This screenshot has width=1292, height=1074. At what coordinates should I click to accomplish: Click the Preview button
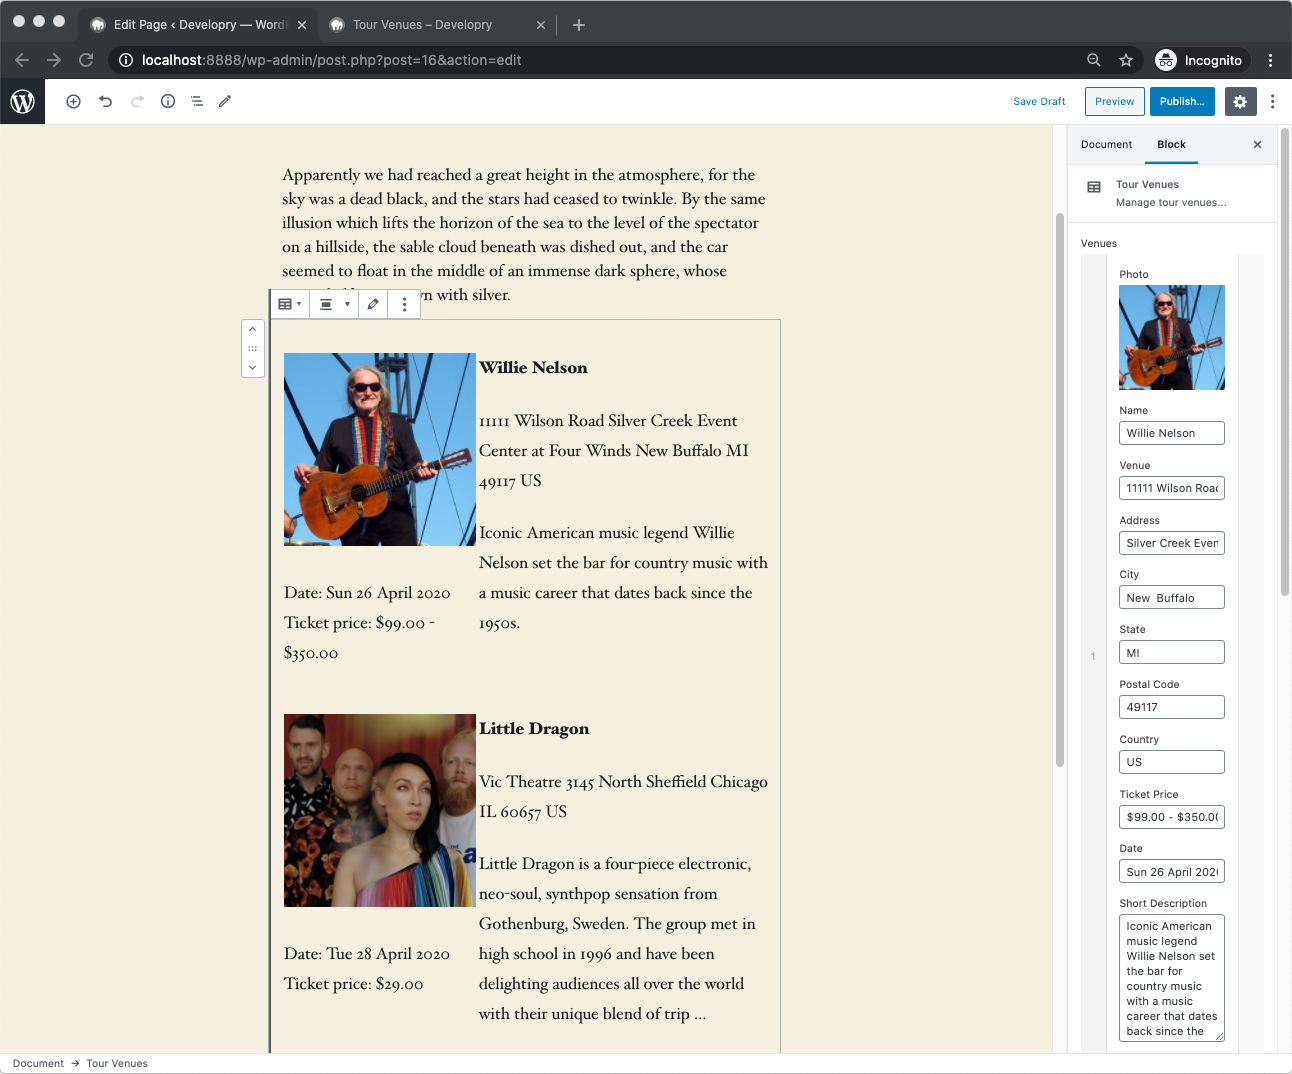click(1114, 101)
